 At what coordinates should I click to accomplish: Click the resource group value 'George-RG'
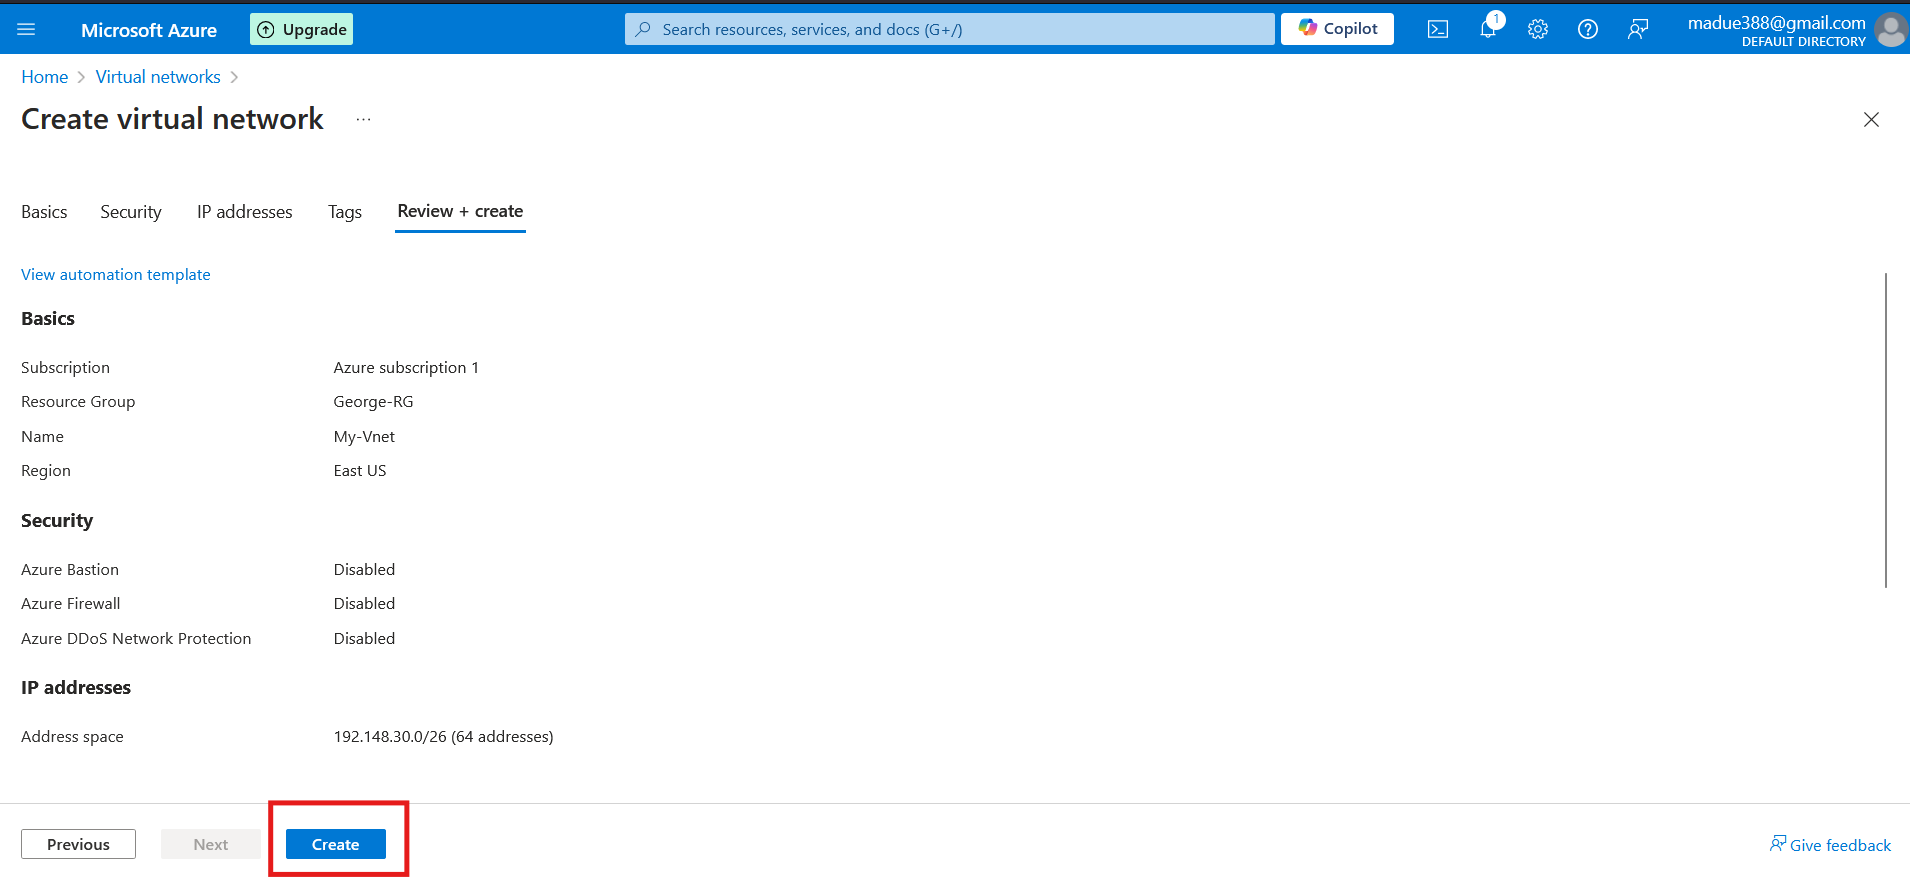pos(374,402)
